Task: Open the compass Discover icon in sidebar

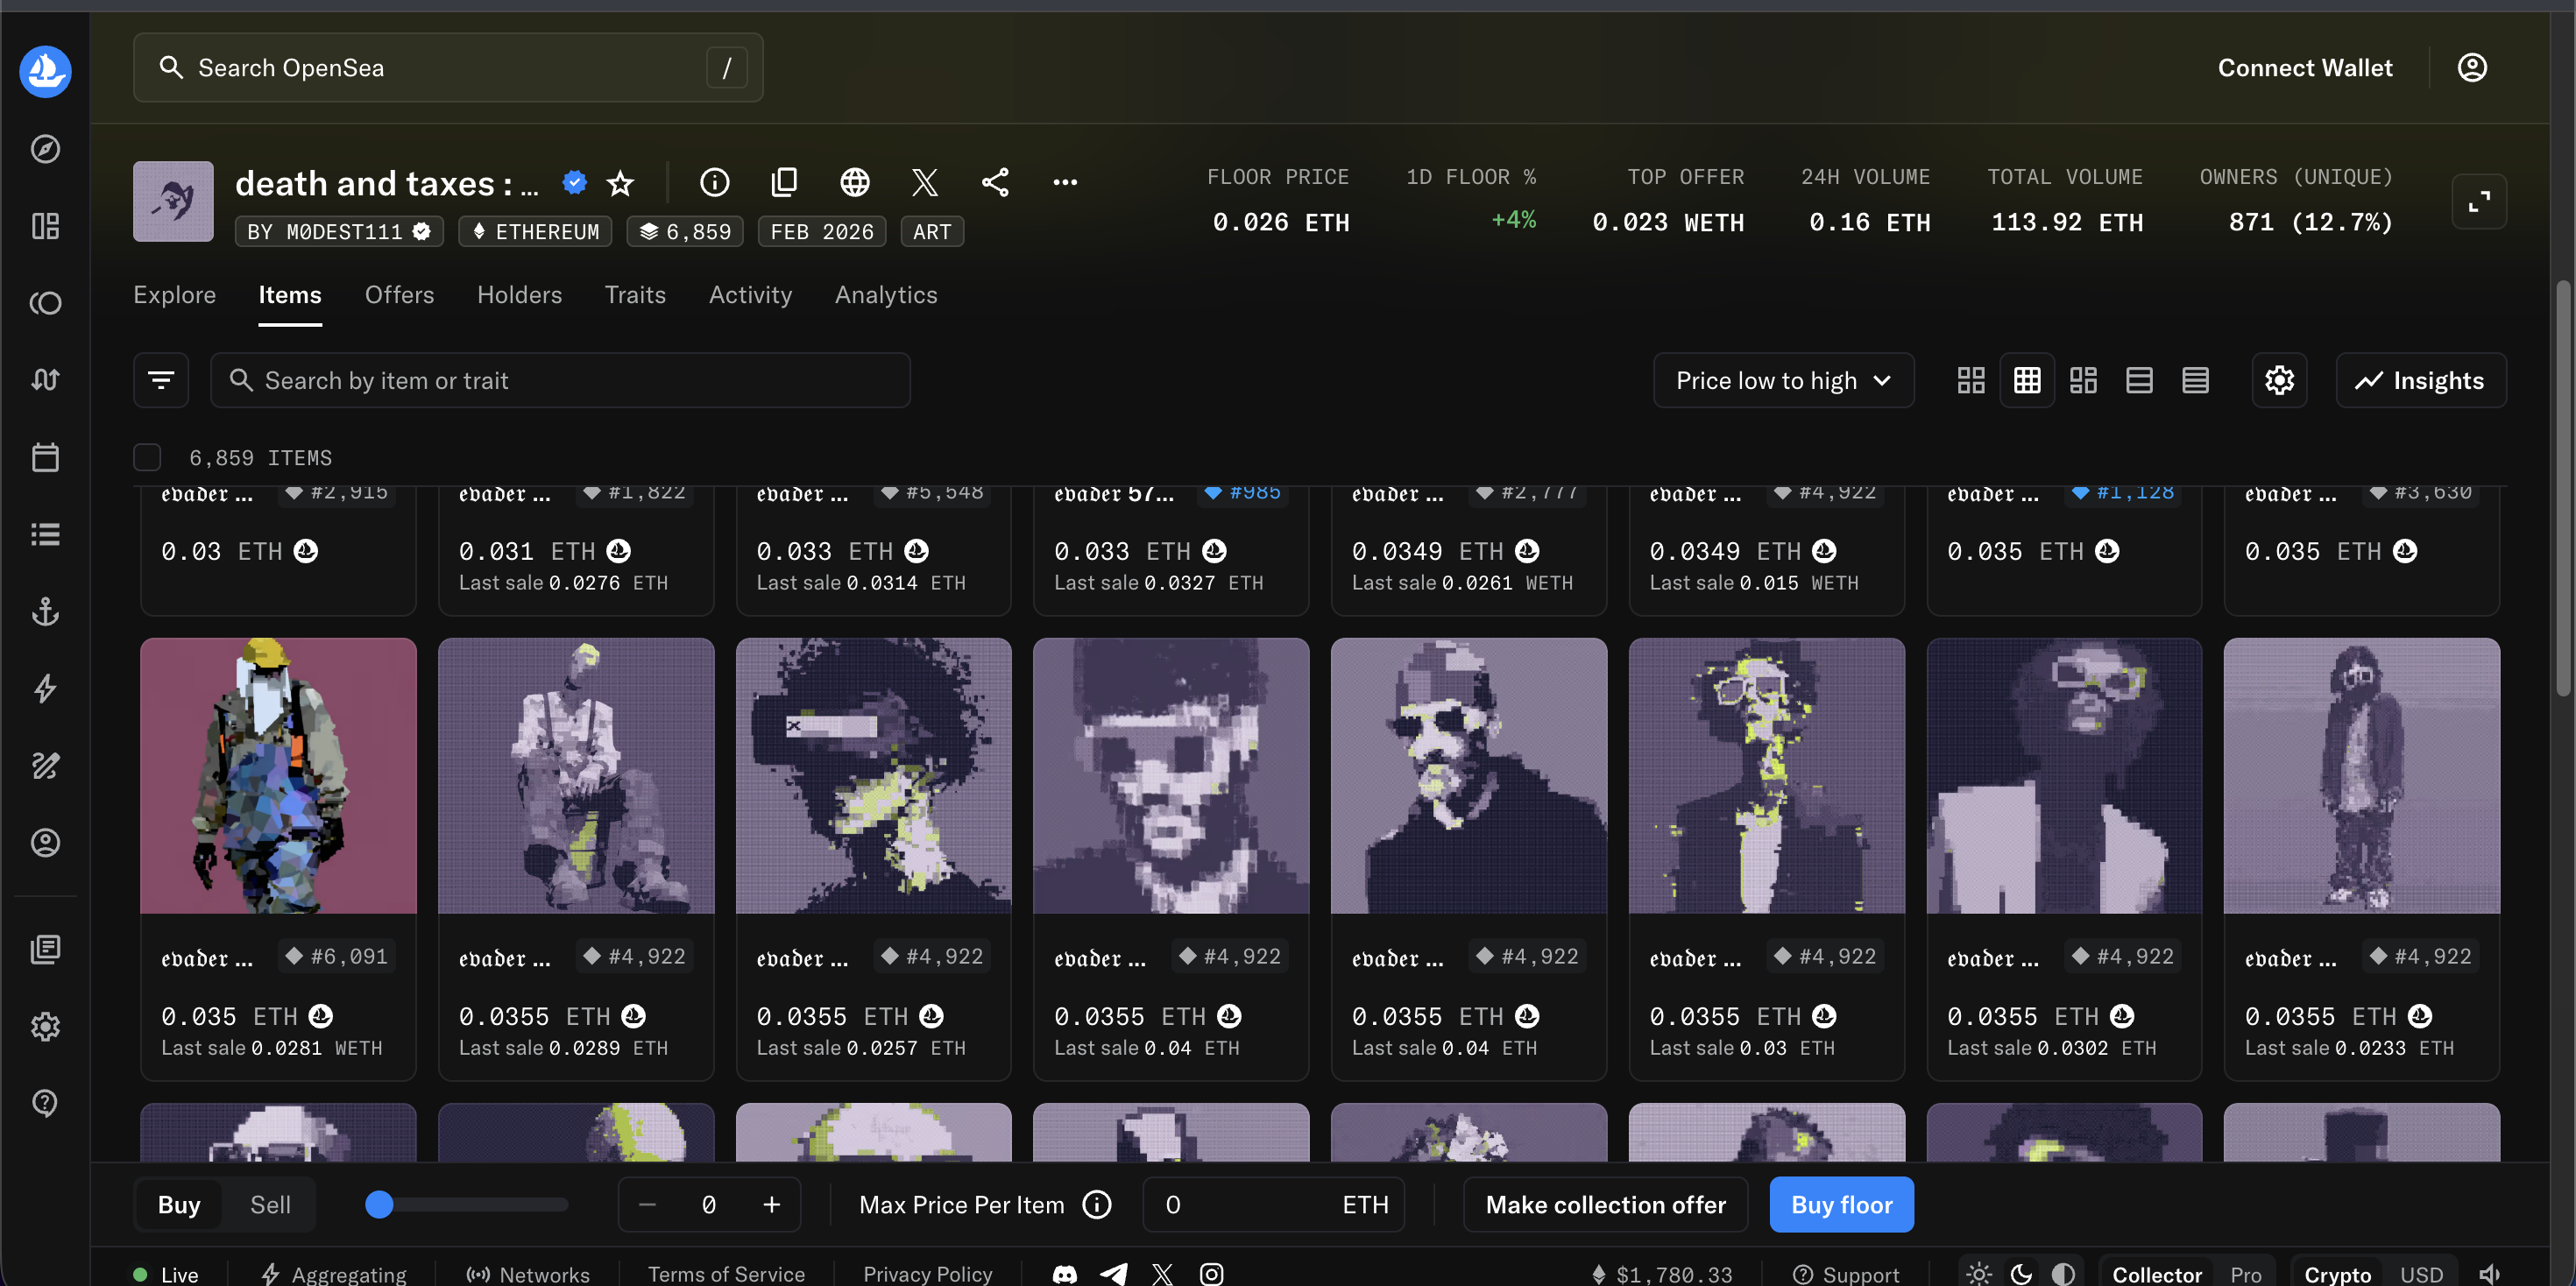Action: [x=45, y=149]
